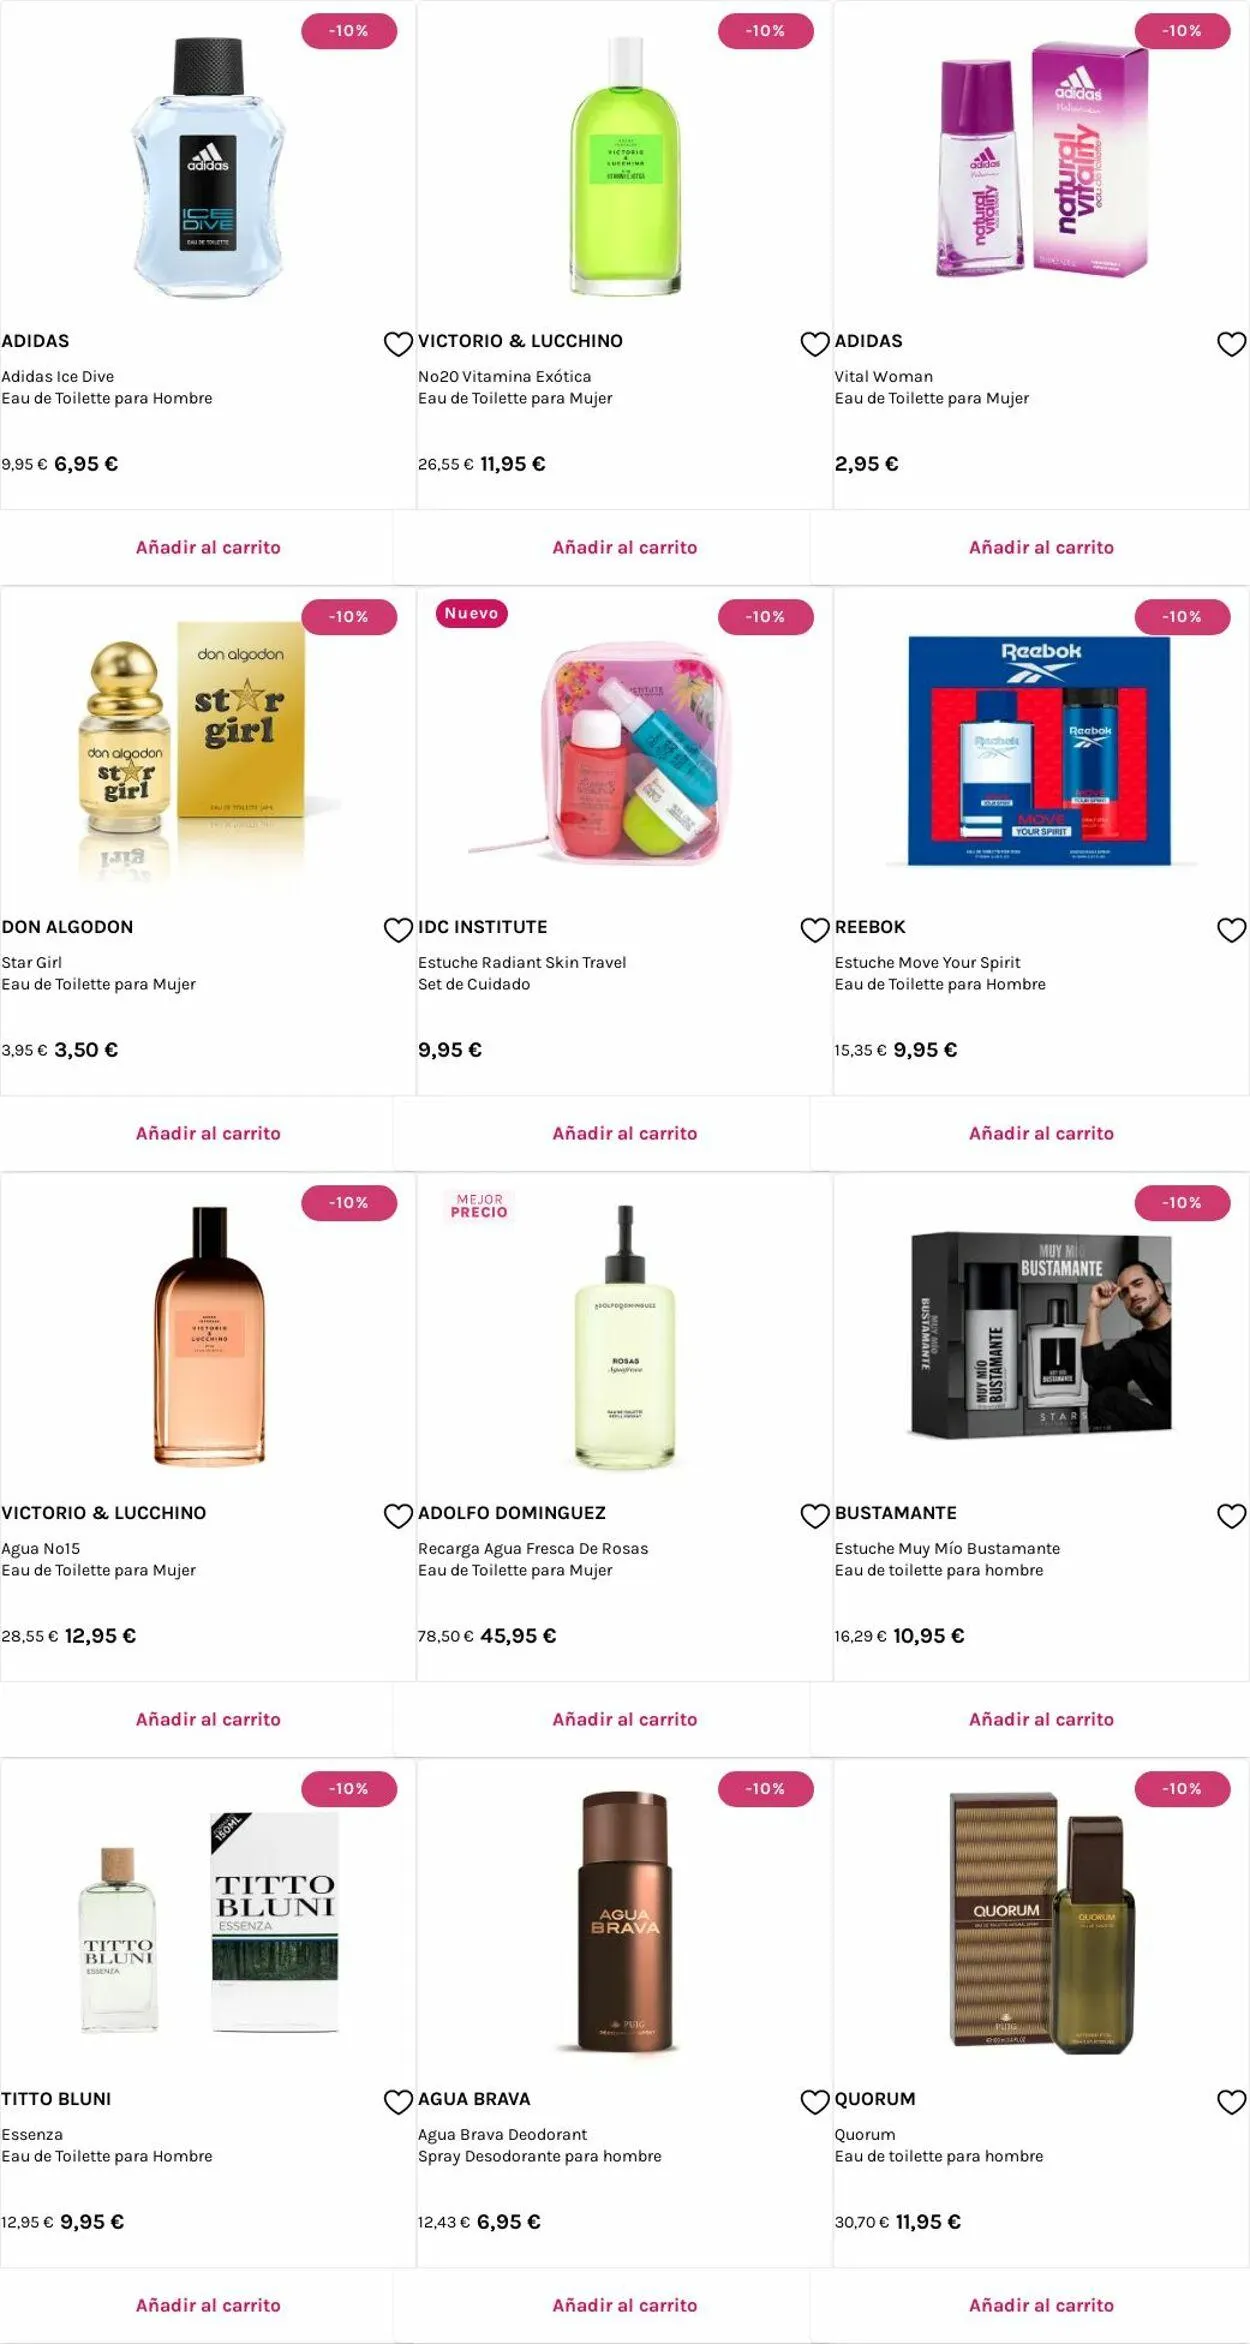Click the -10% badge on Agua Brava
1250x2344 pixels.
click(x=765, y=1789)
